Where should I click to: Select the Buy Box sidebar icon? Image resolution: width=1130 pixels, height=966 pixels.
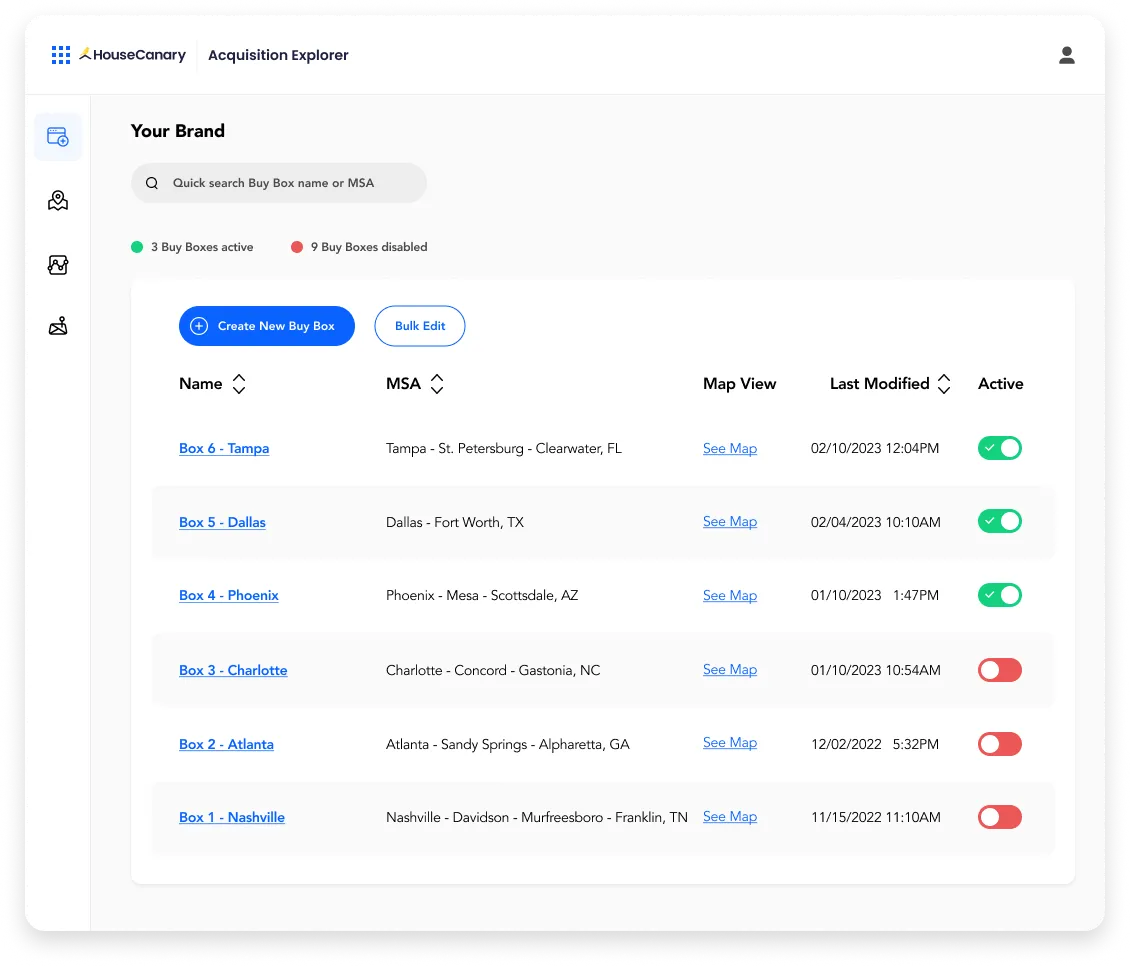click(x=58, y=137)
